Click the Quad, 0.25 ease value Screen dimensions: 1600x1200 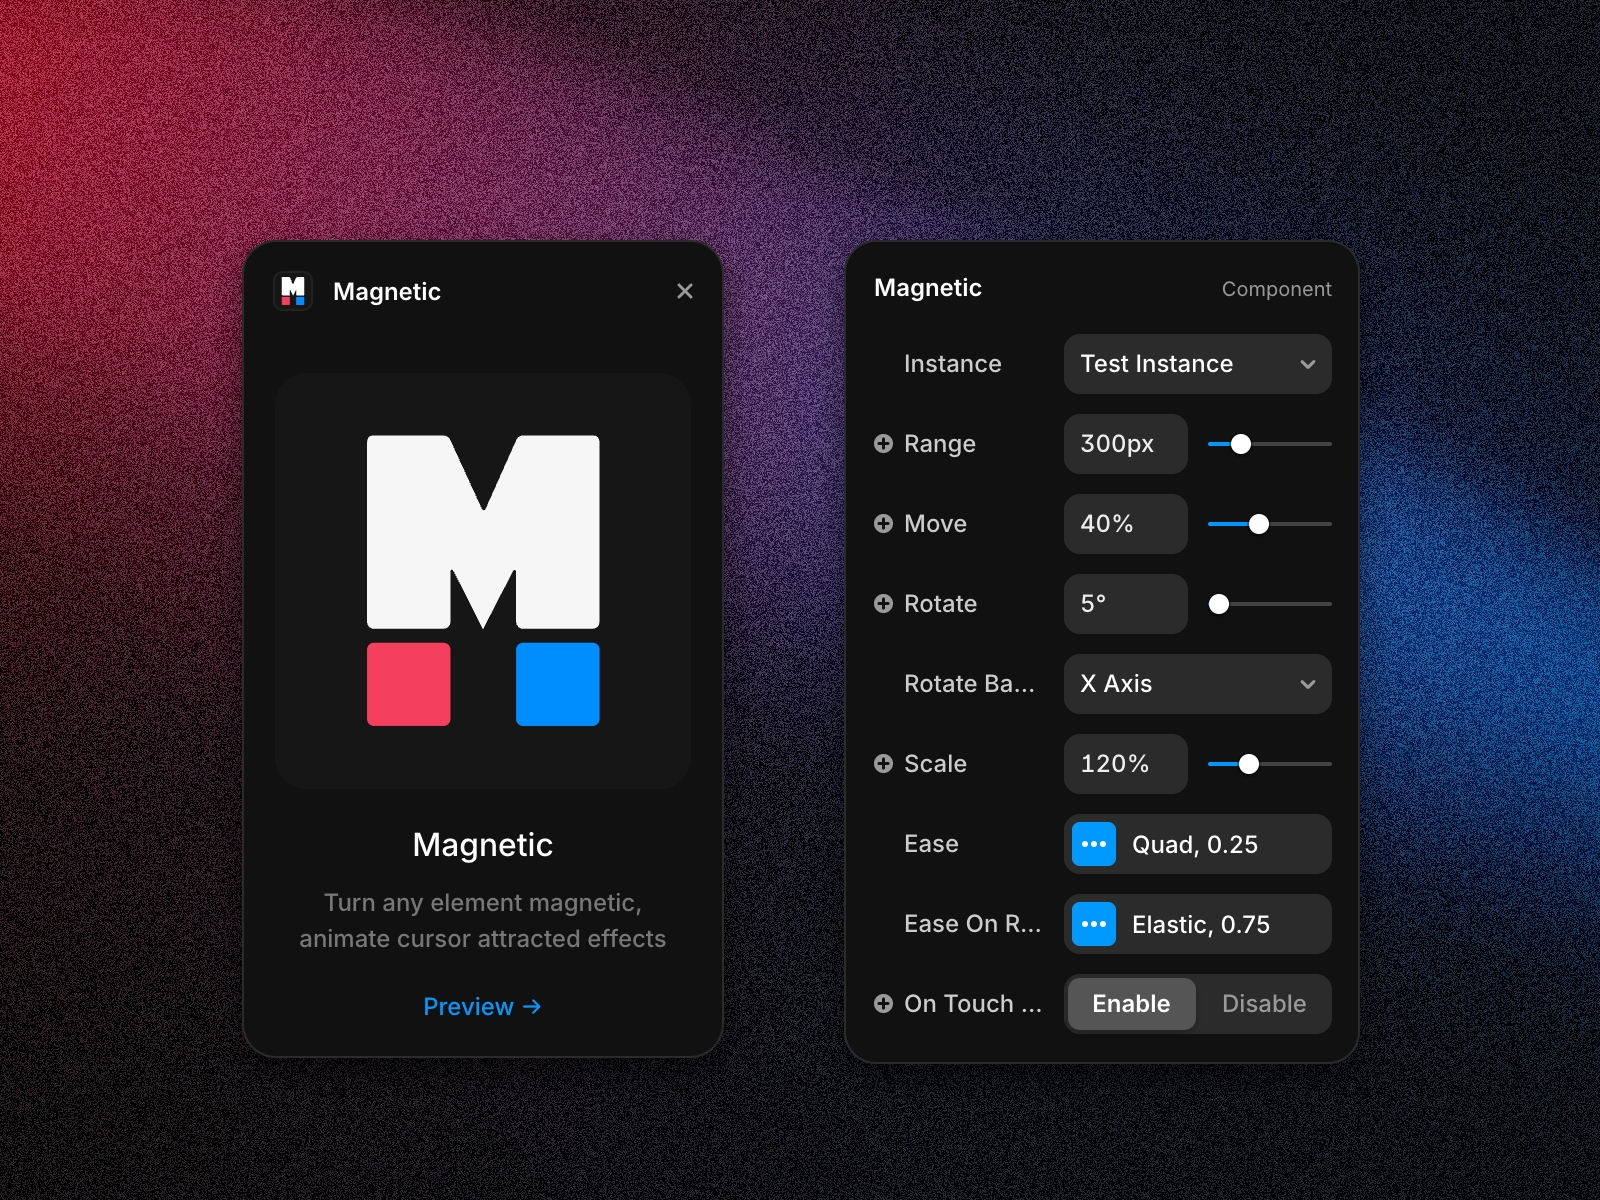1195,845
